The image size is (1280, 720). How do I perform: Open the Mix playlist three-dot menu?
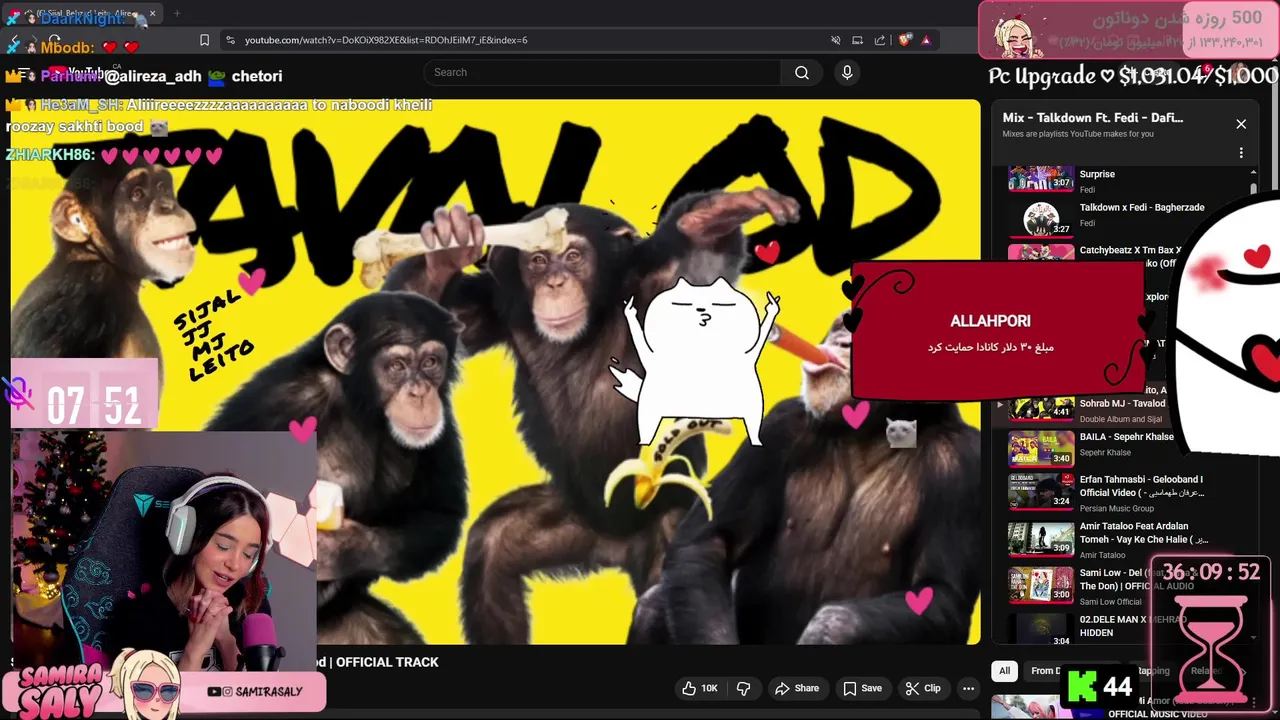coord(1241,153)
